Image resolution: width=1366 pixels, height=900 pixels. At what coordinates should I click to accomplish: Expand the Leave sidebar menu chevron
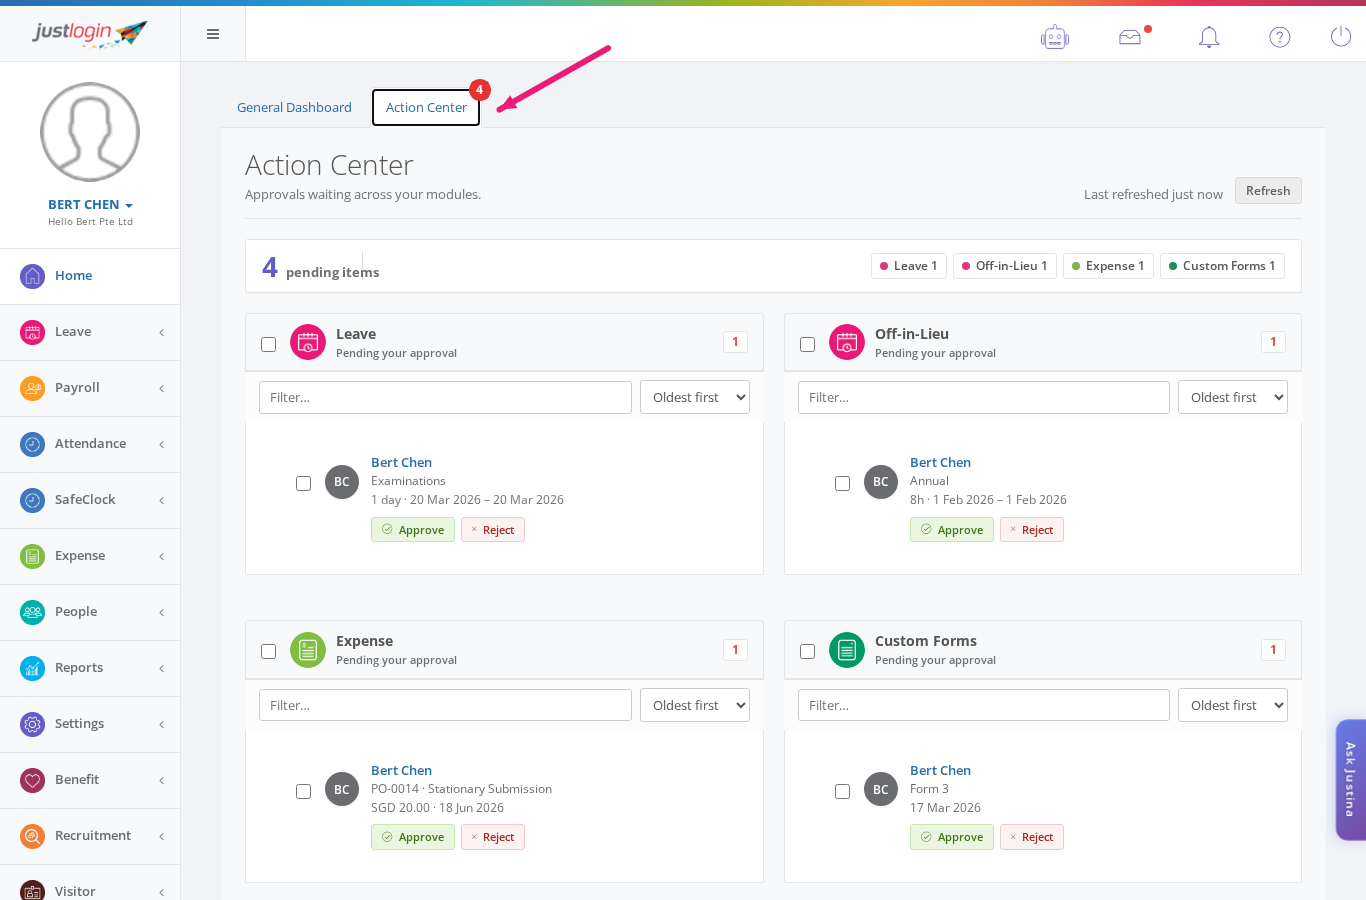[161, 332]
